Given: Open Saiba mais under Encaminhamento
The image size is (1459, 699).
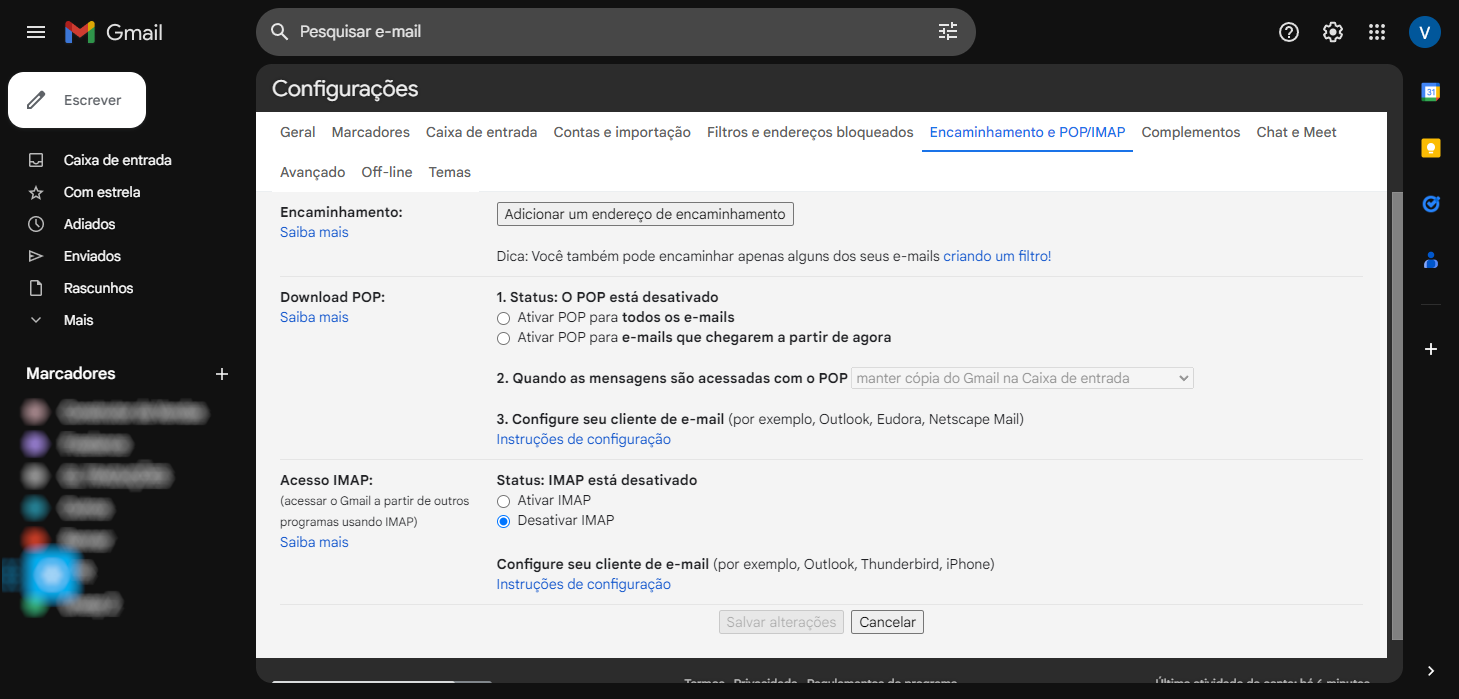Looking at the screenshot, I should (314, 232).
